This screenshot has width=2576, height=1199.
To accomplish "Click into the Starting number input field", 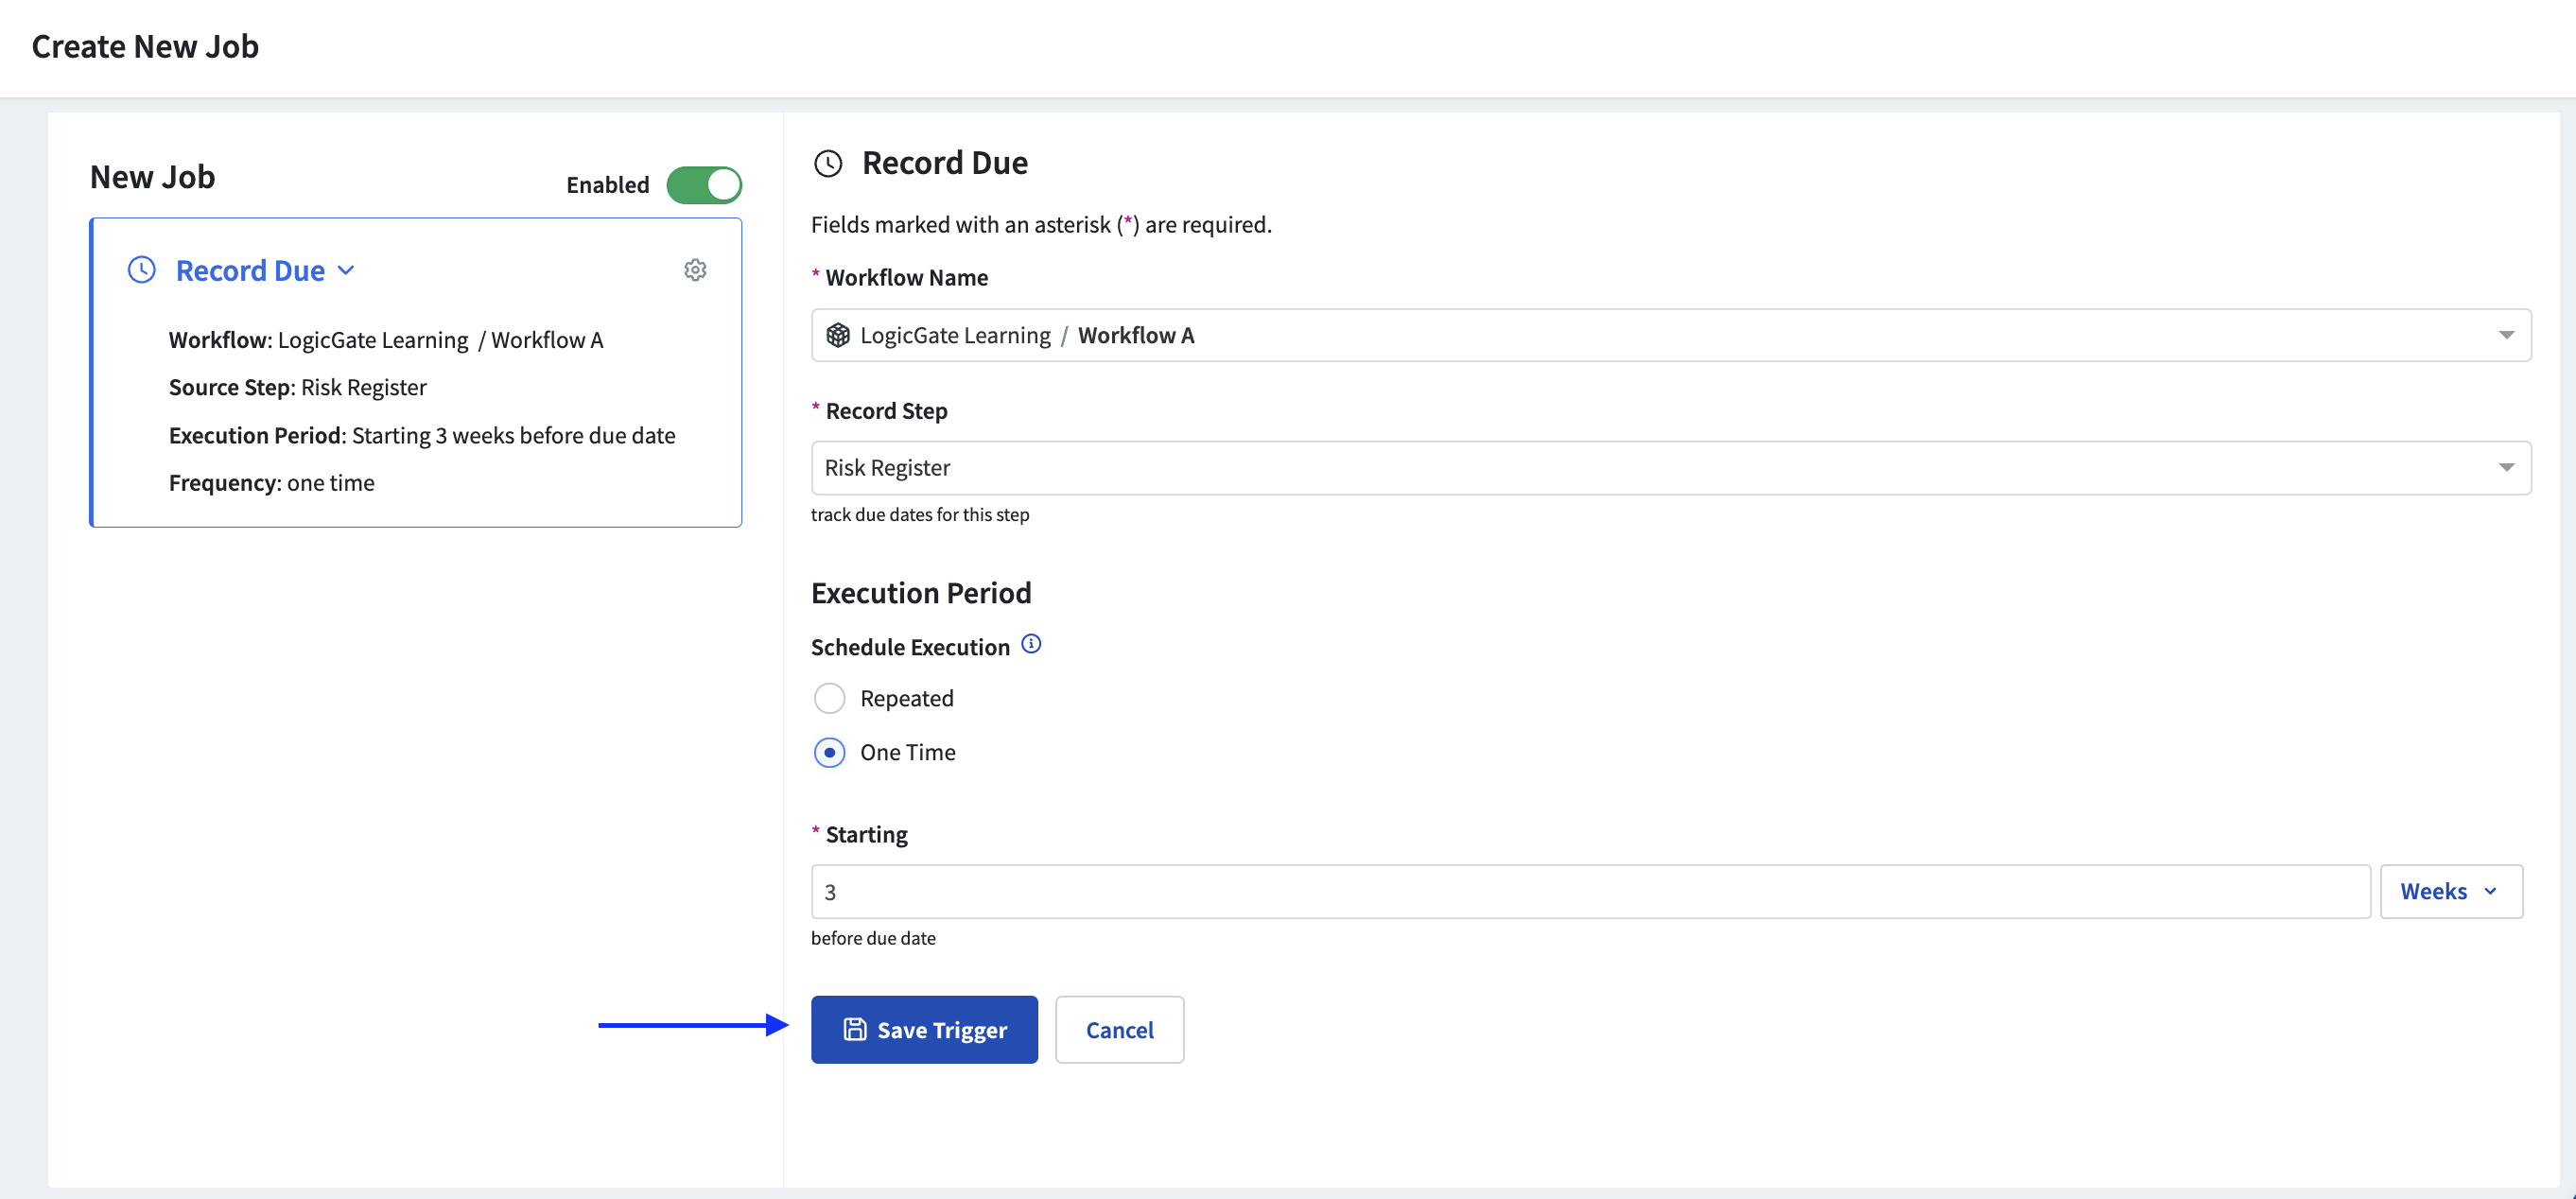I will click(1590, 891).
